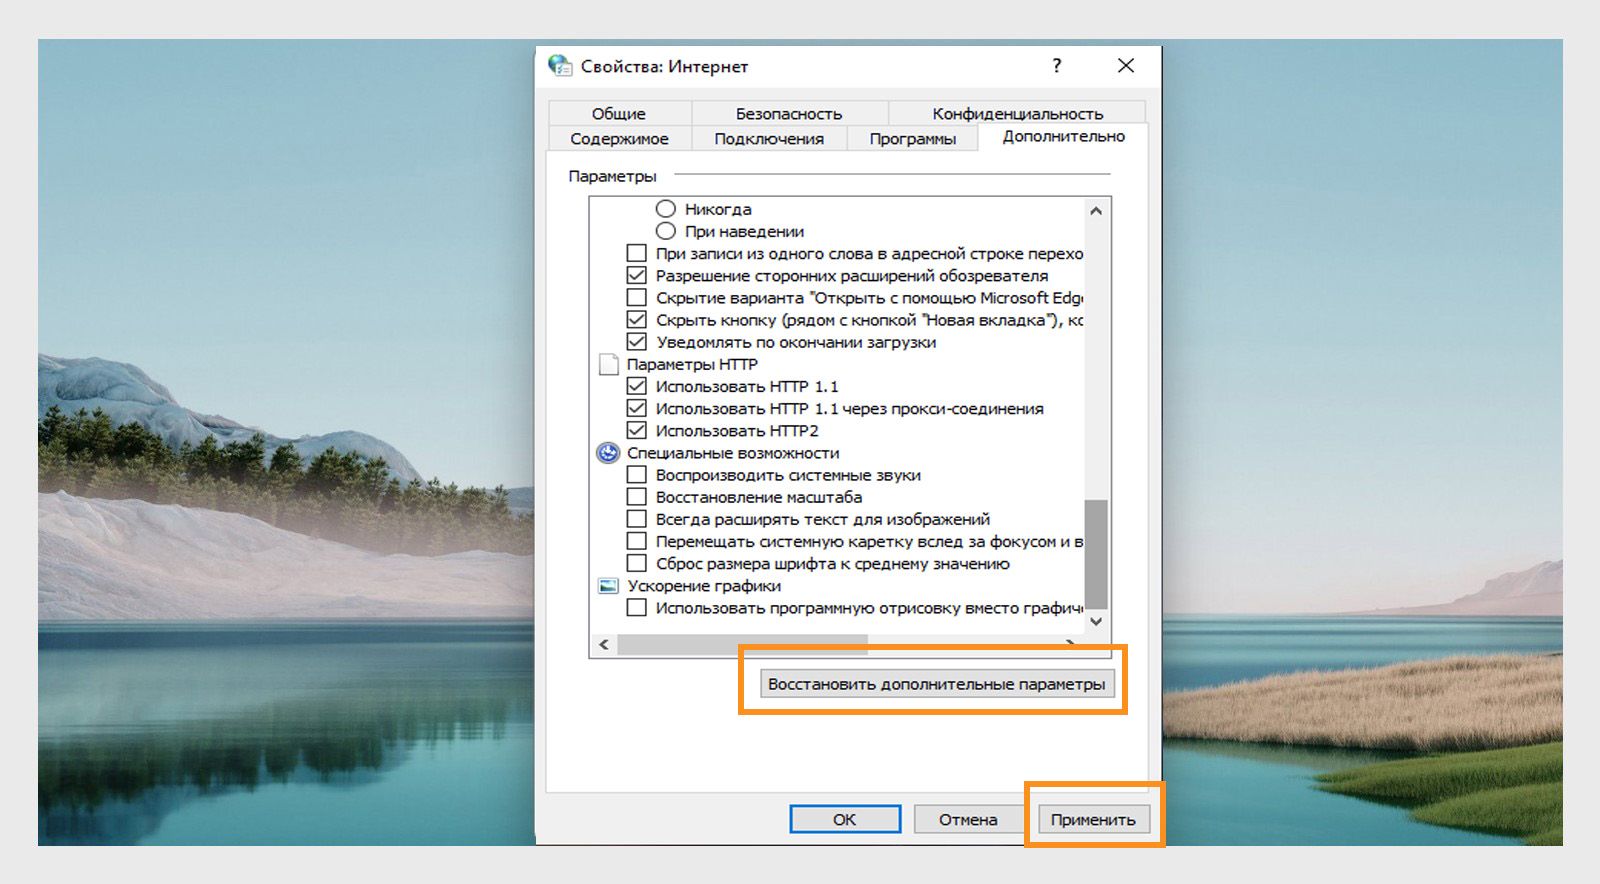Tick «Скрытие варианта Открыть с помощью Microsoft Edge»
The width and height of the screenshot is (1600, 884).
pos(636,298)
